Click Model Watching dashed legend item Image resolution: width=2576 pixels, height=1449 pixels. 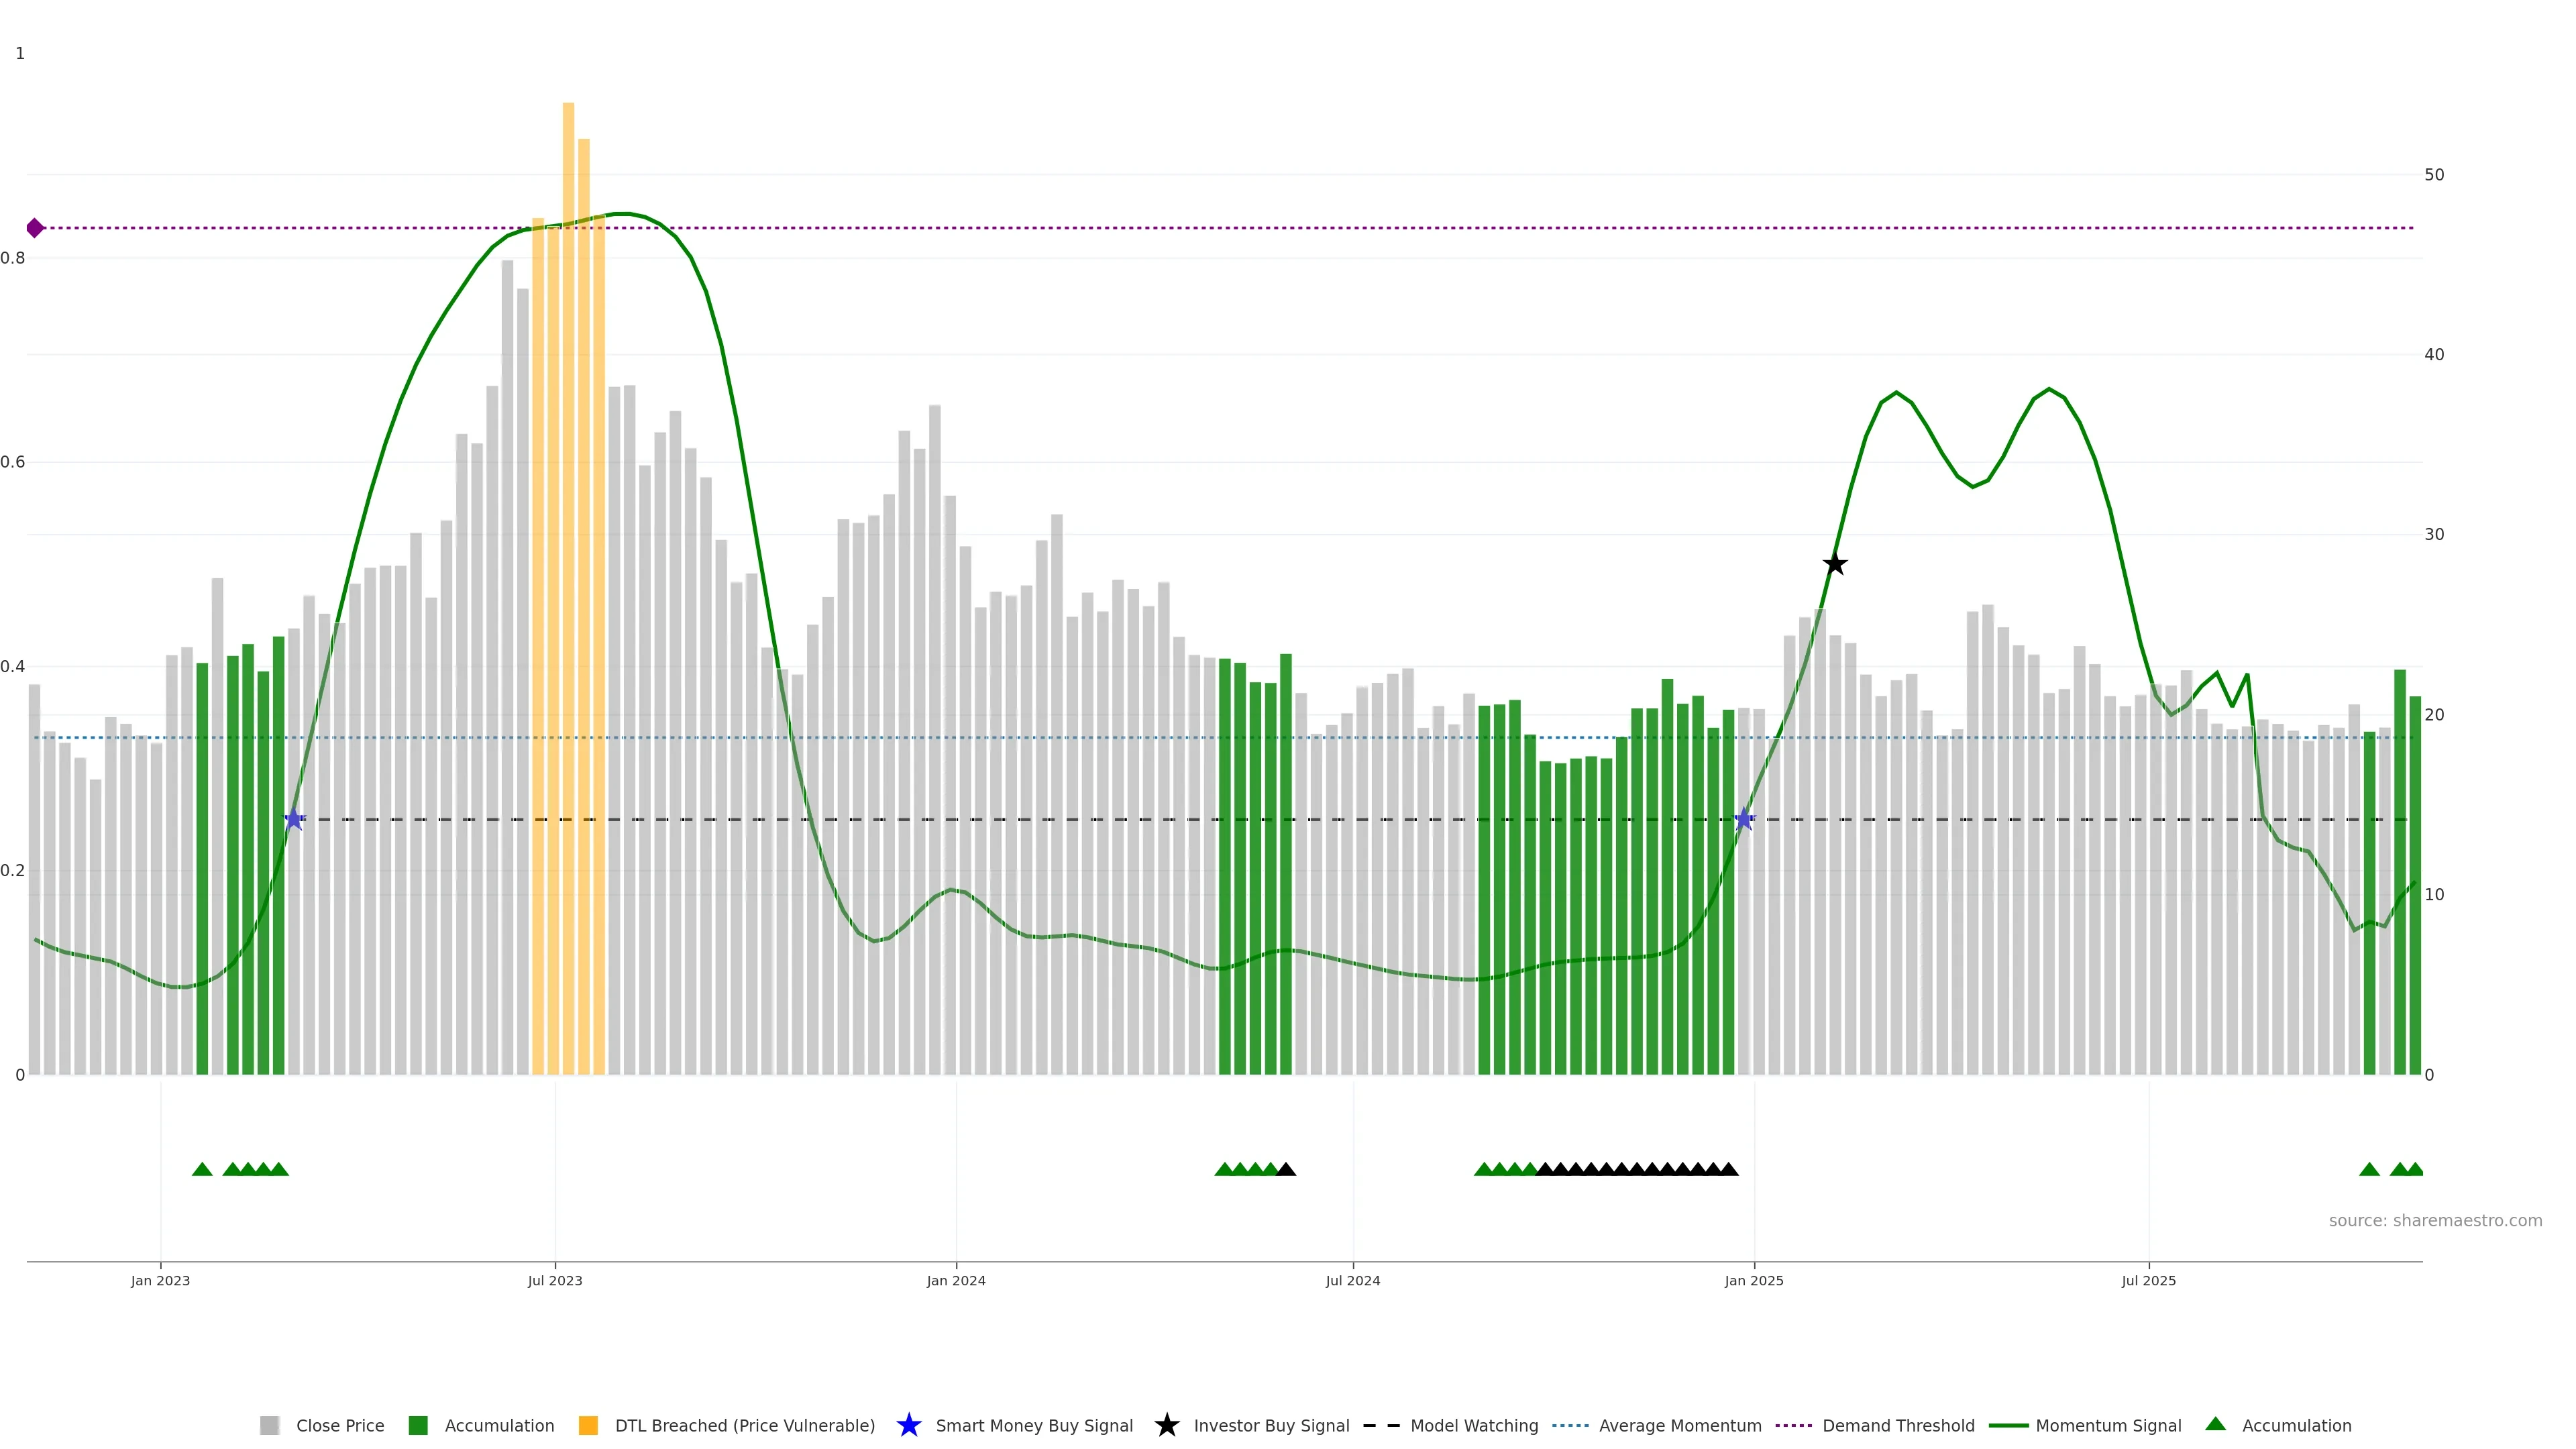pos(1381,1425)
